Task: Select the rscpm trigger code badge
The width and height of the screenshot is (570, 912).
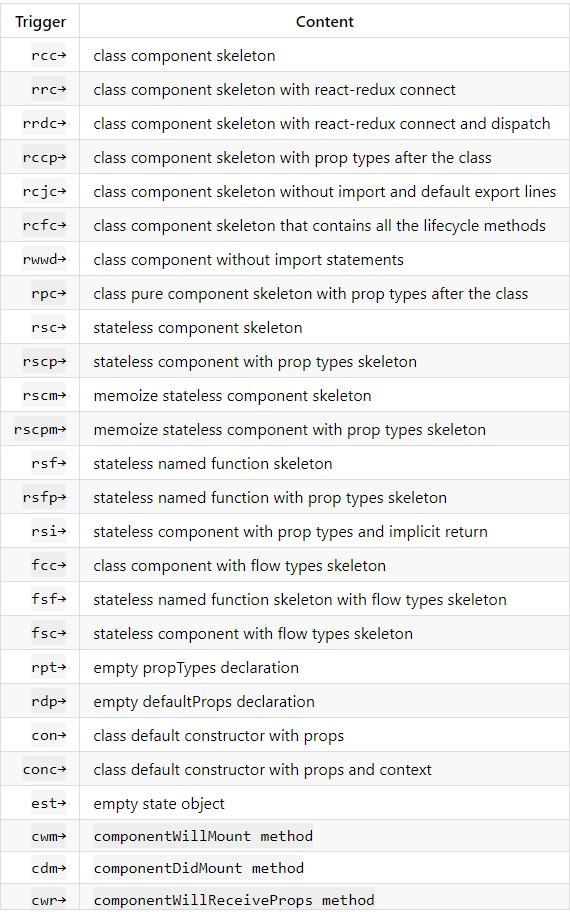Action: click(40, 430)
